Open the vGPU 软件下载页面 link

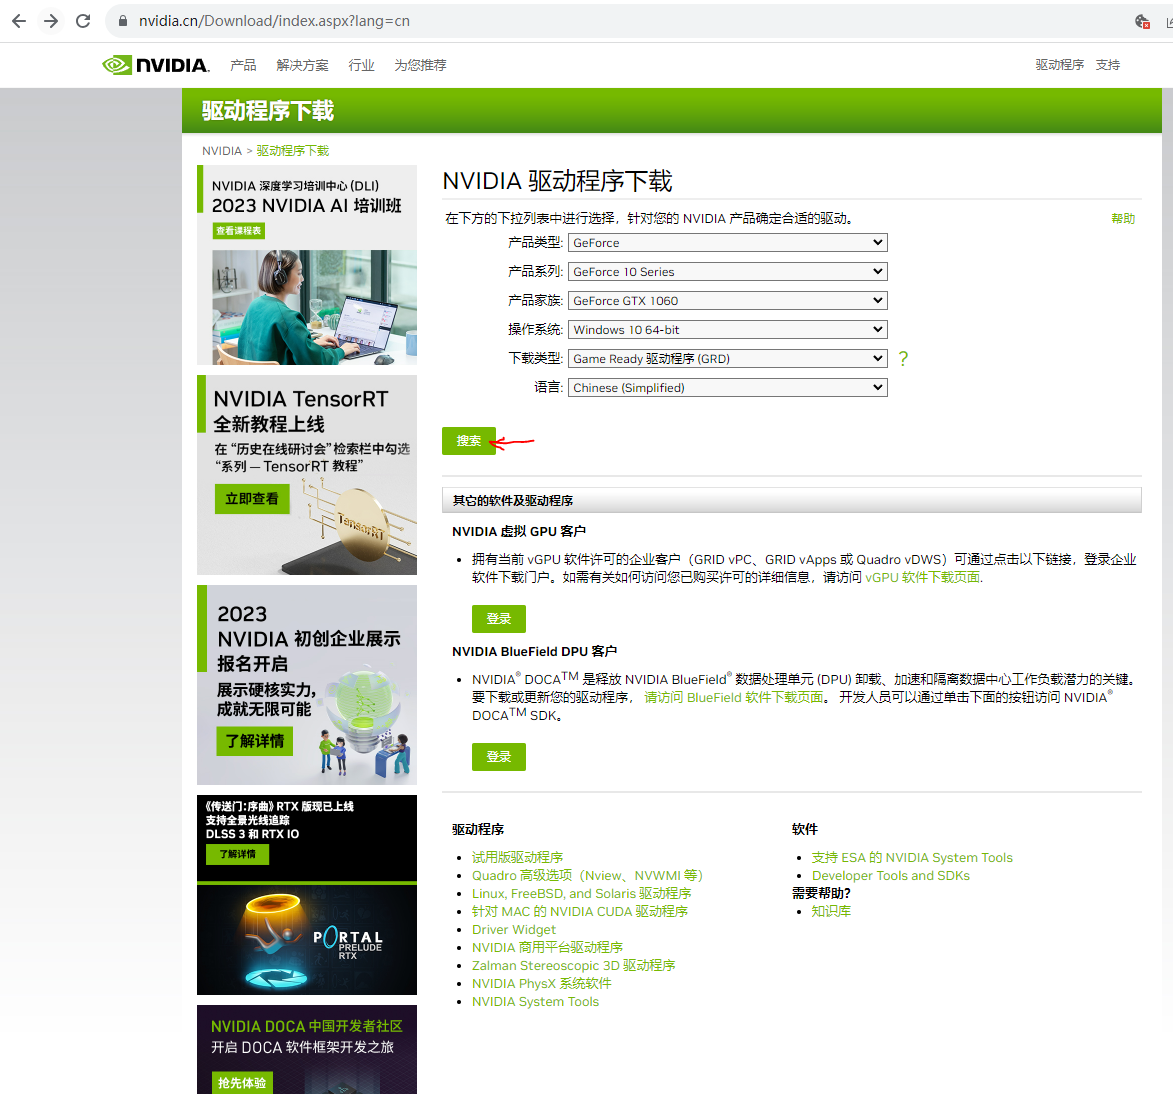(x=922, y=578)
